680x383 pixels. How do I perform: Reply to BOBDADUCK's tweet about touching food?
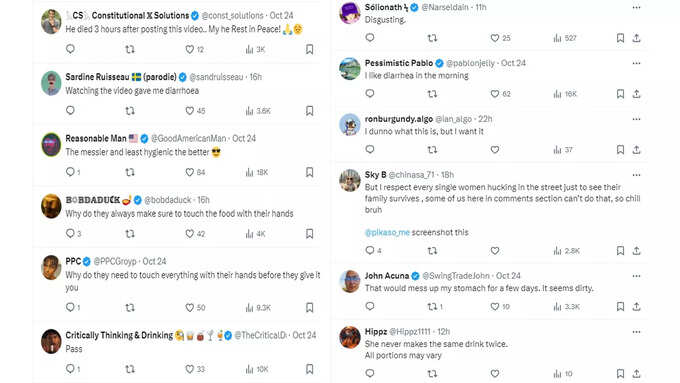coord(70,234)
